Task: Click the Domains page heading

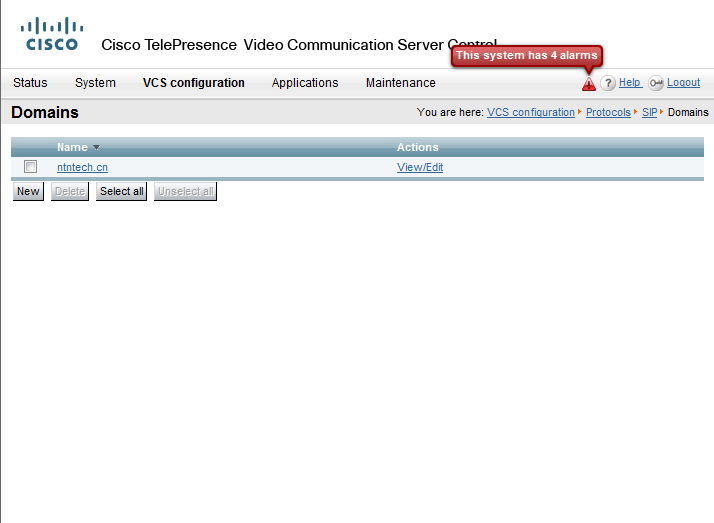Action: (45, 112)
